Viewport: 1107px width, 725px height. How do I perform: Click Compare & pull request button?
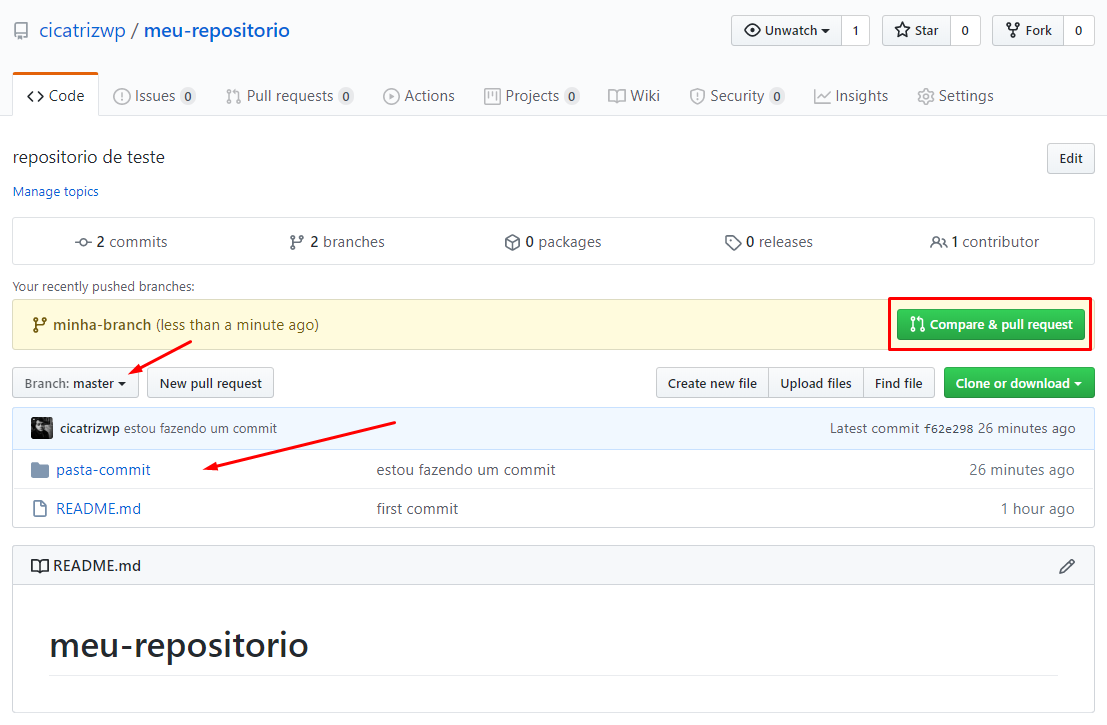pyautogui.click(x=991, y=325)
